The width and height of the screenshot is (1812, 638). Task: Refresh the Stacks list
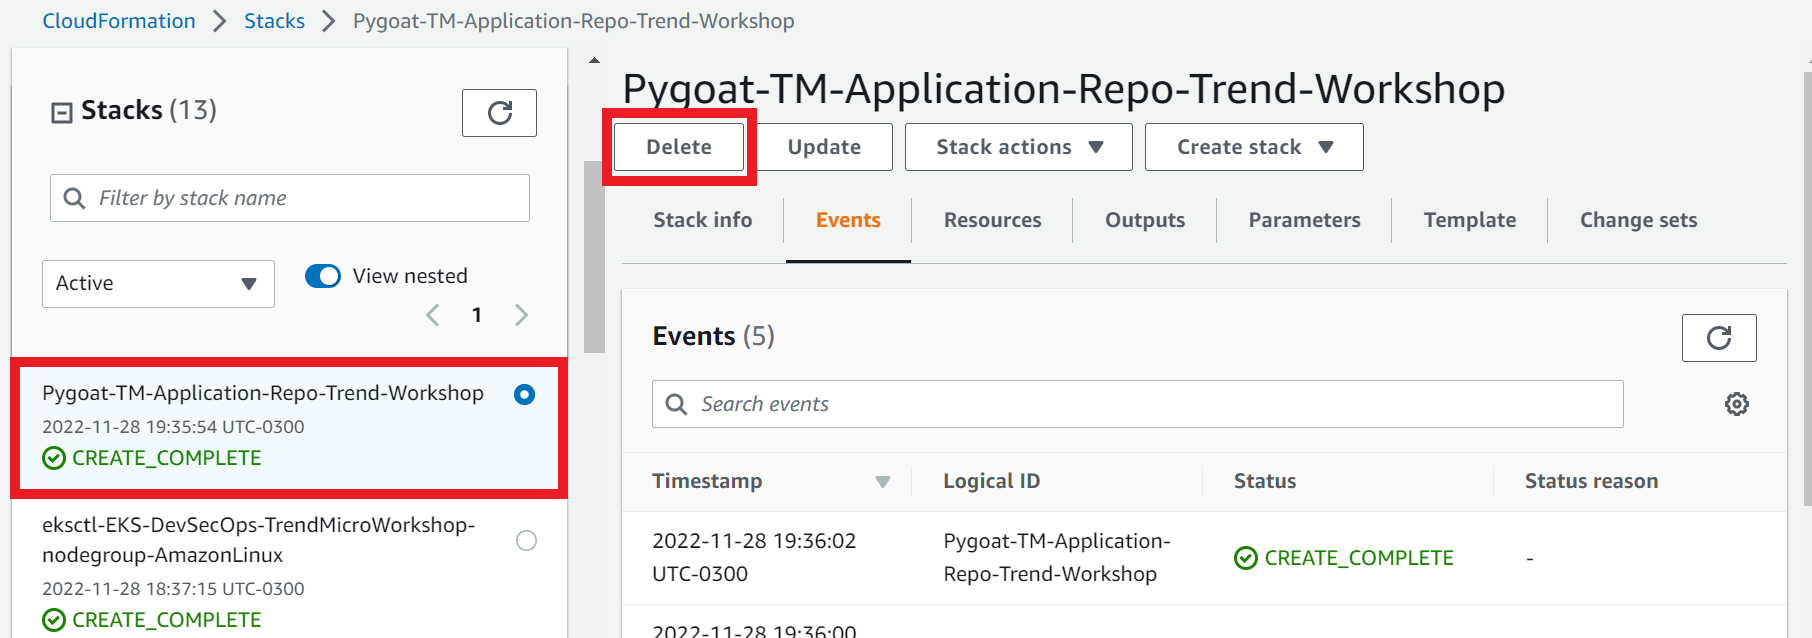click(x=499, y=113)
